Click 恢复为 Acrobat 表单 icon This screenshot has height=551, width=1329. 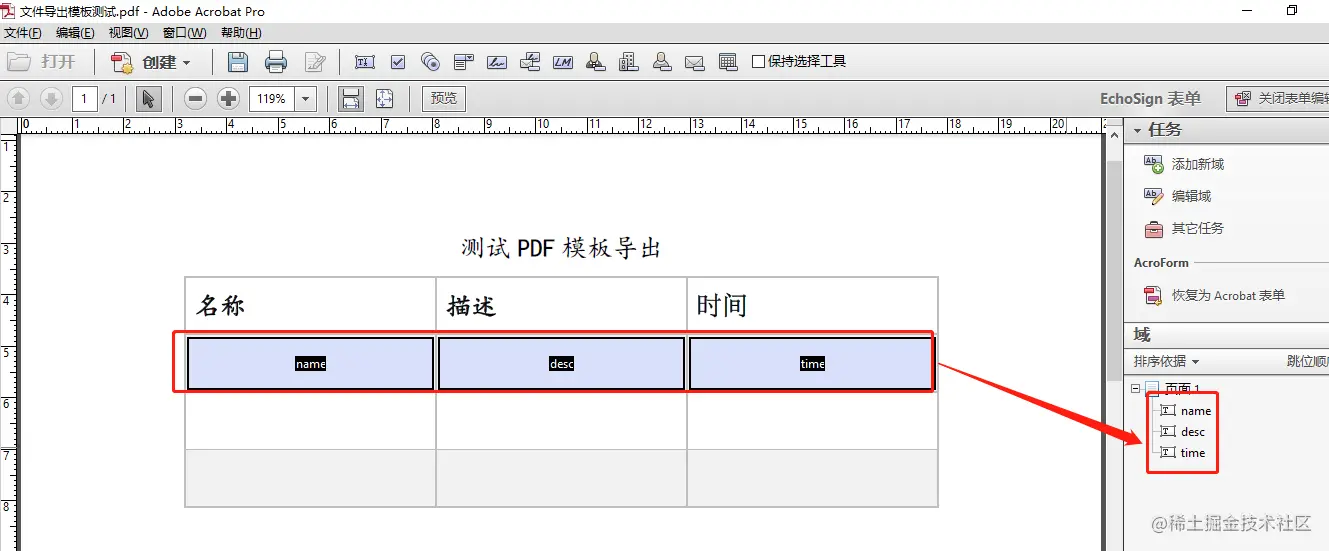pyautogui.click(x=1154, y=295)
